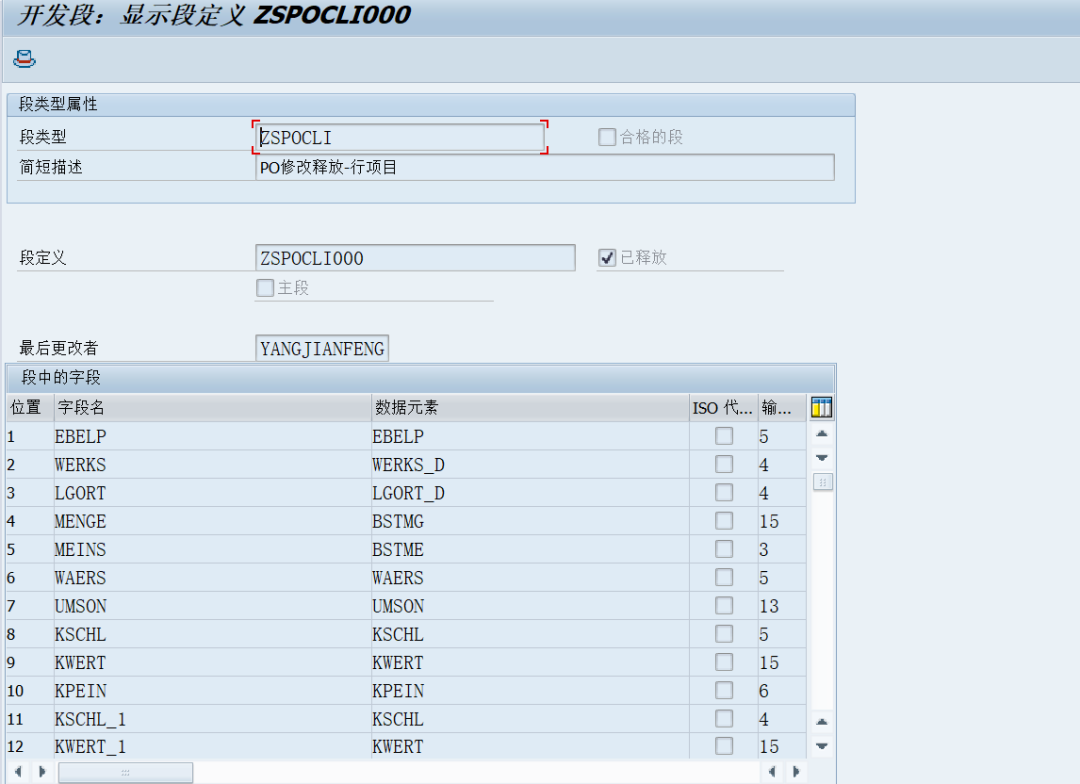The width and height of the screenshot is (1080, 784).
Task: Click length value 13 in UMSON row
Action: (782, 606)
